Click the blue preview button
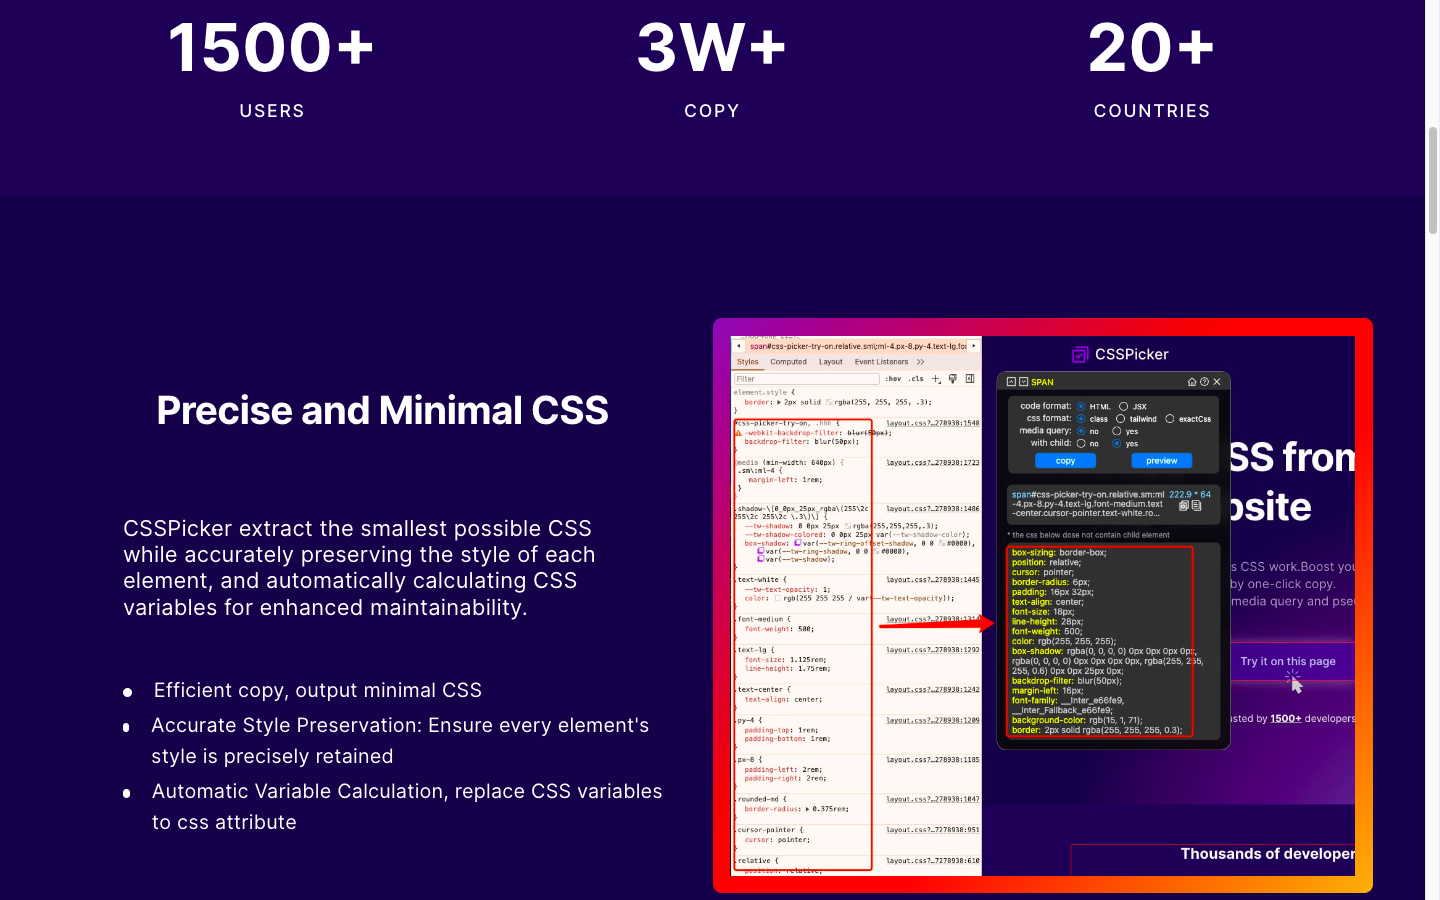1440x900 pixels. (1162, 461)
